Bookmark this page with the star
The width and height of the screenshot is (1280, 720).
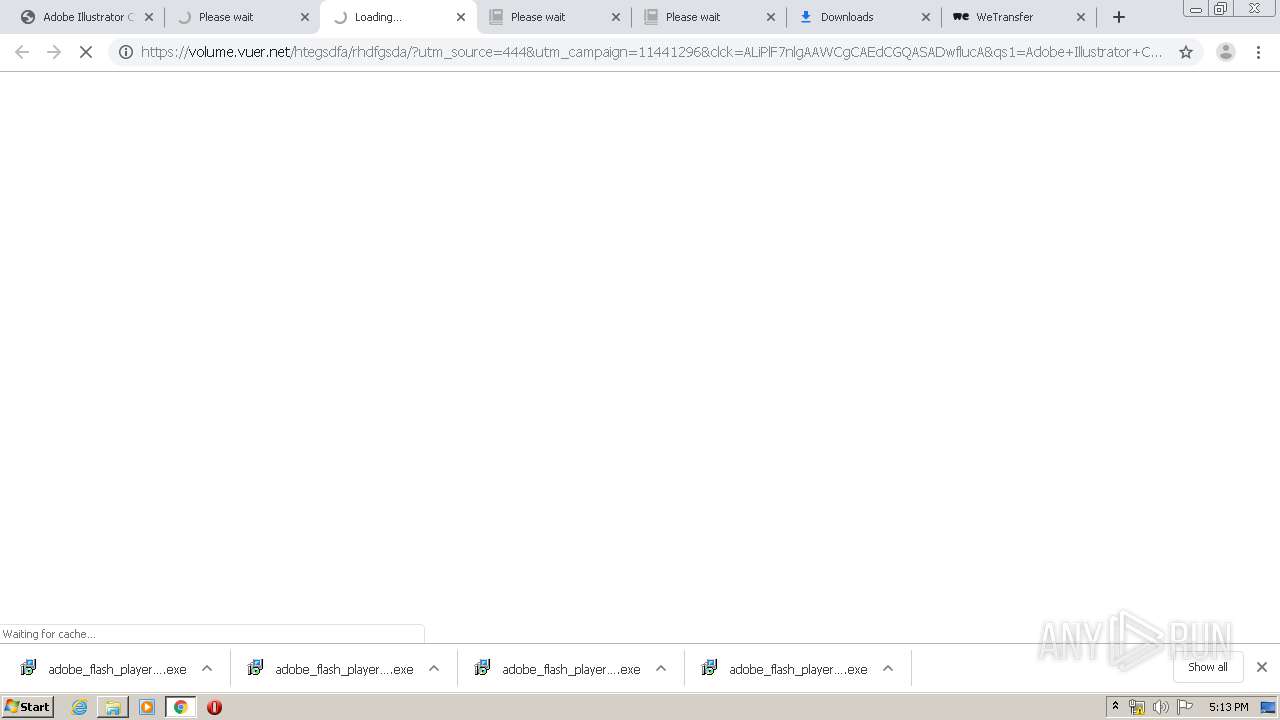1186,52
